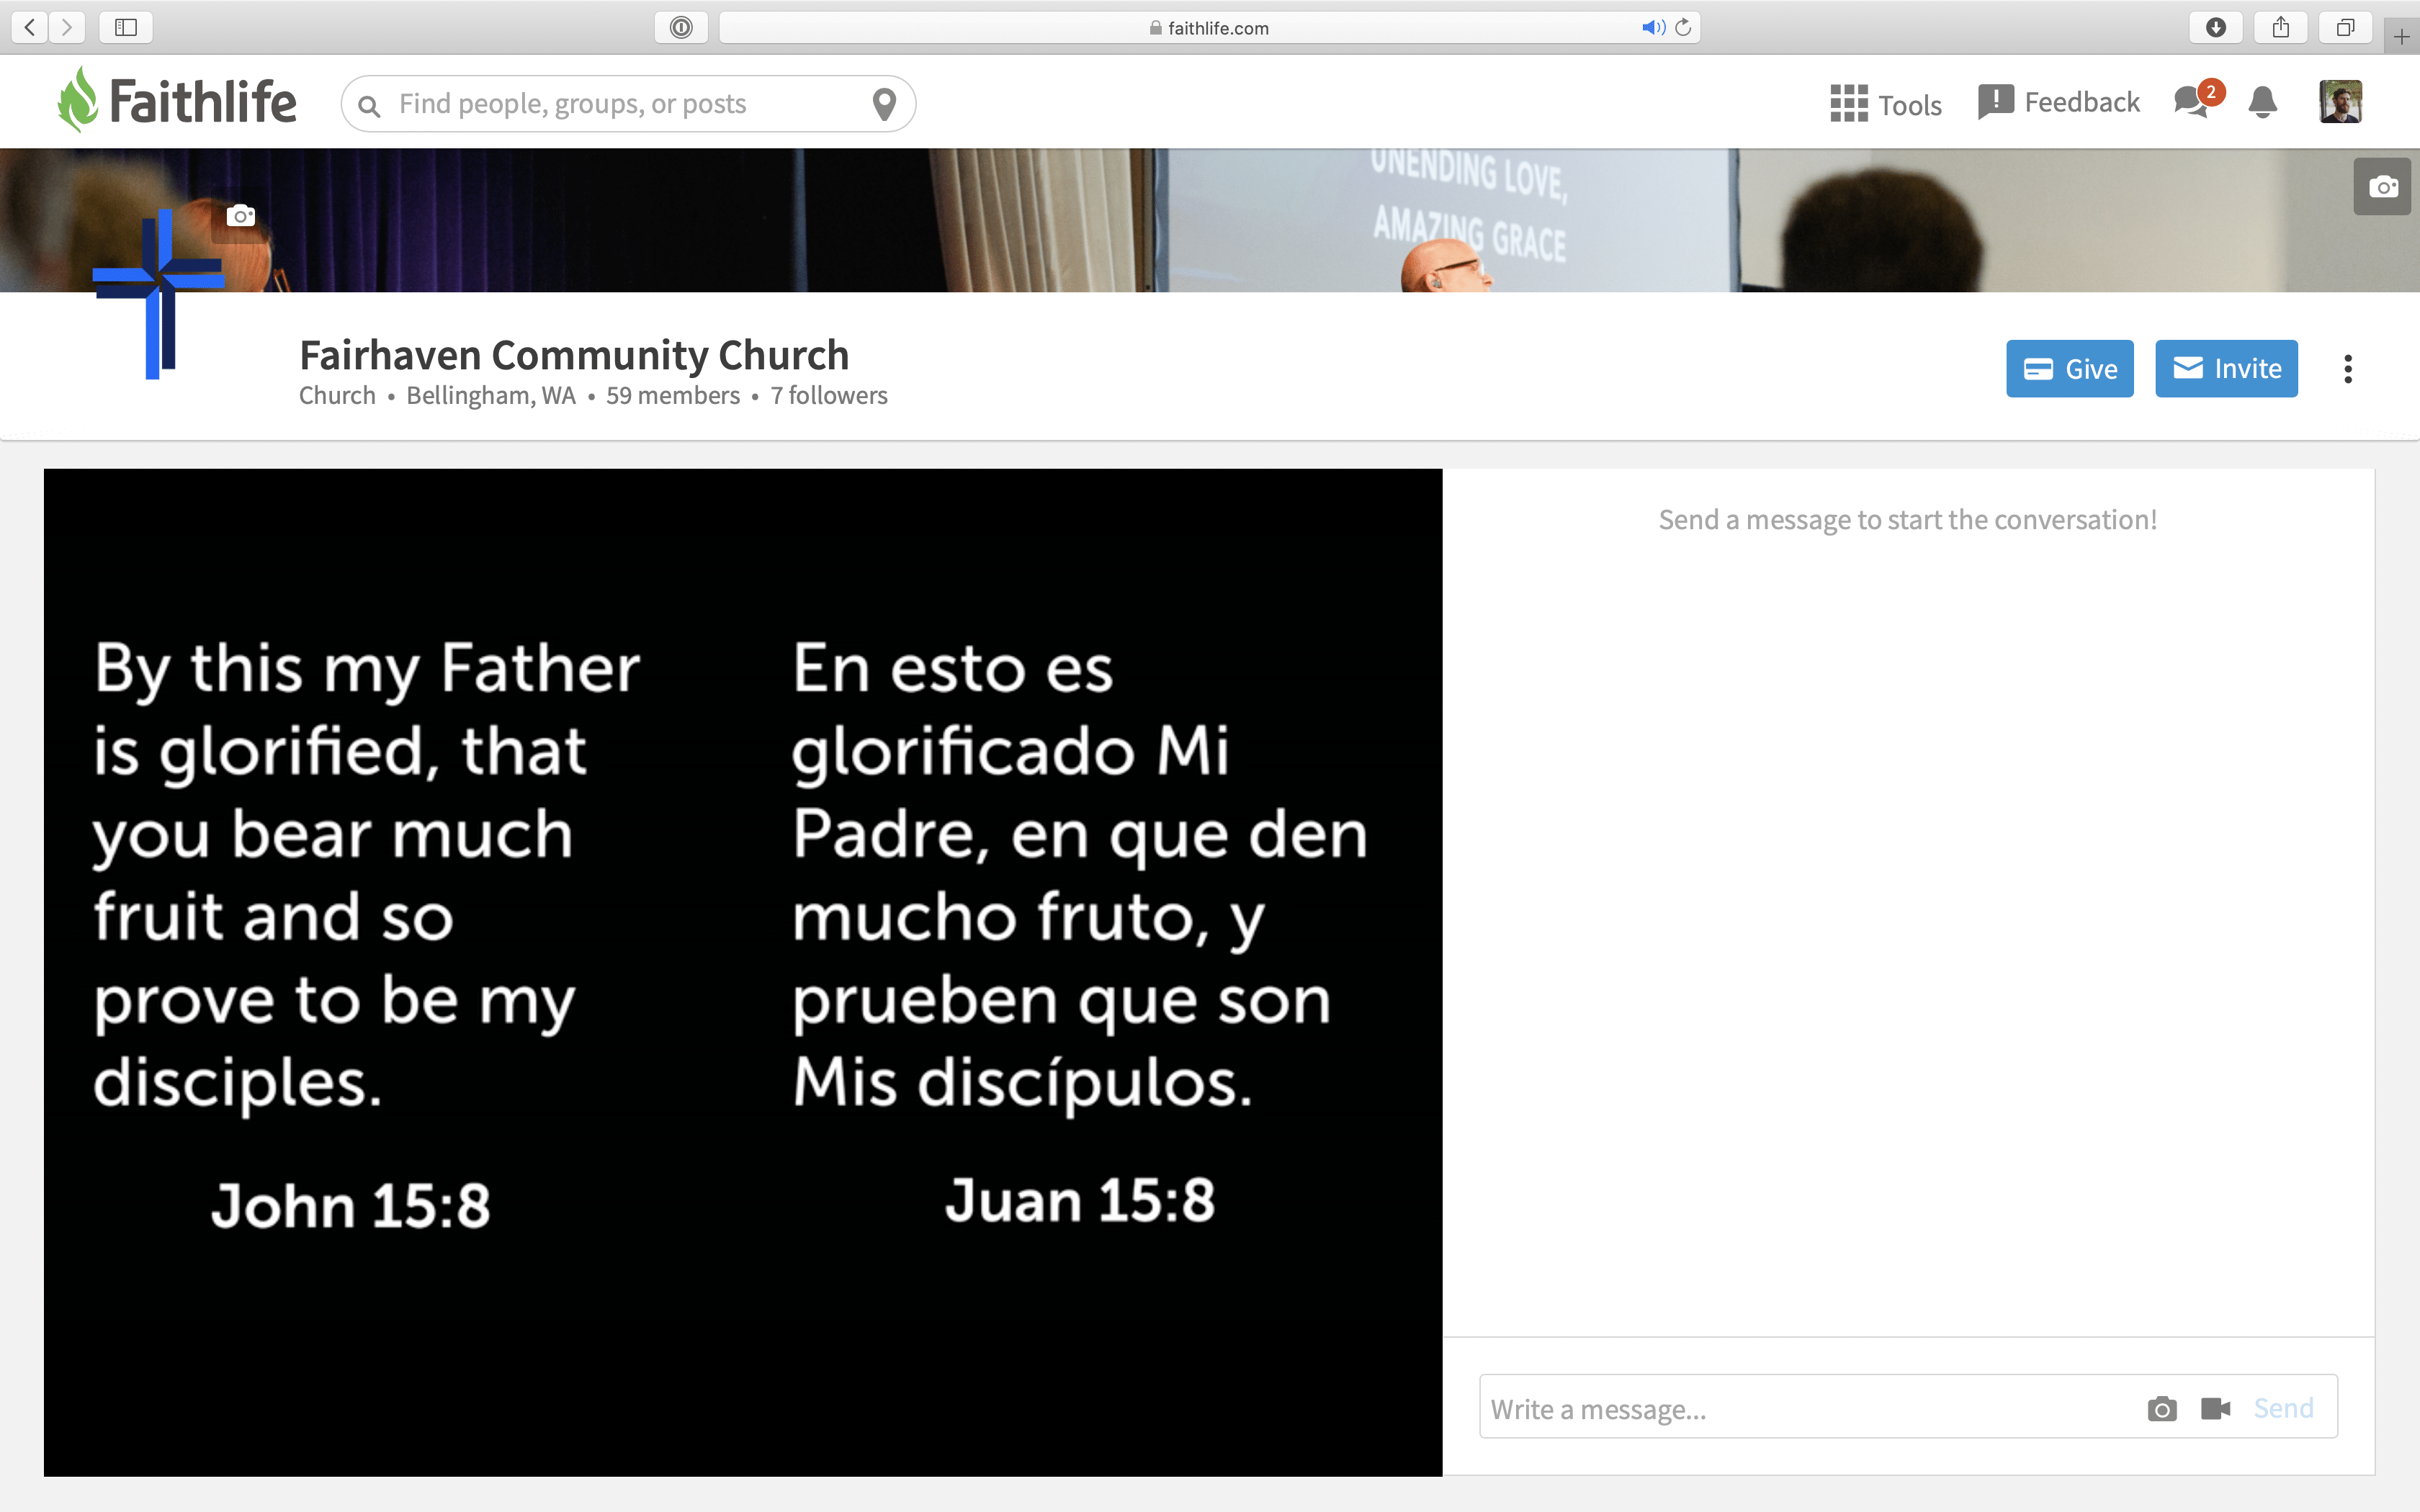2420x1512 pixels.
Task: Go back with Safari's back arrow
Action: (x=30, y=27)
